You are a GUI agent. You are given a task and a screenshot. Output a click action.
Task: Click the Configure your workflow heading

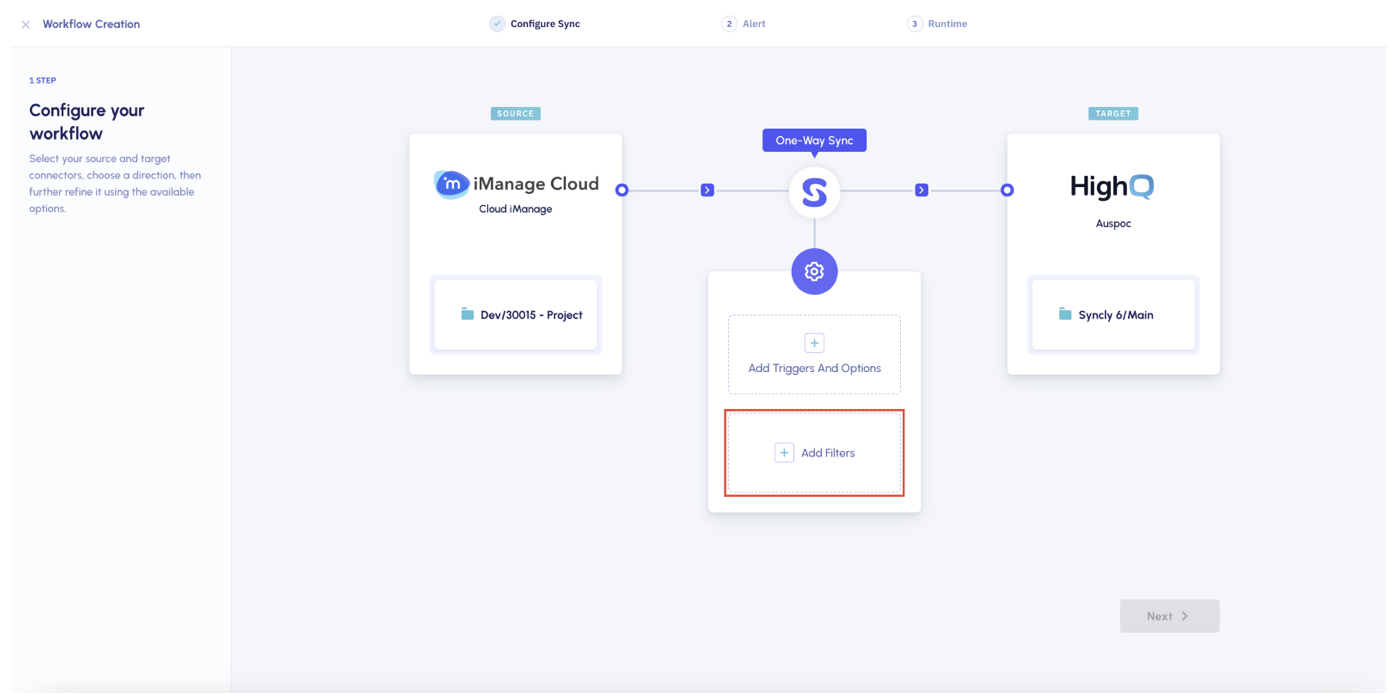[x=87, y=122]
